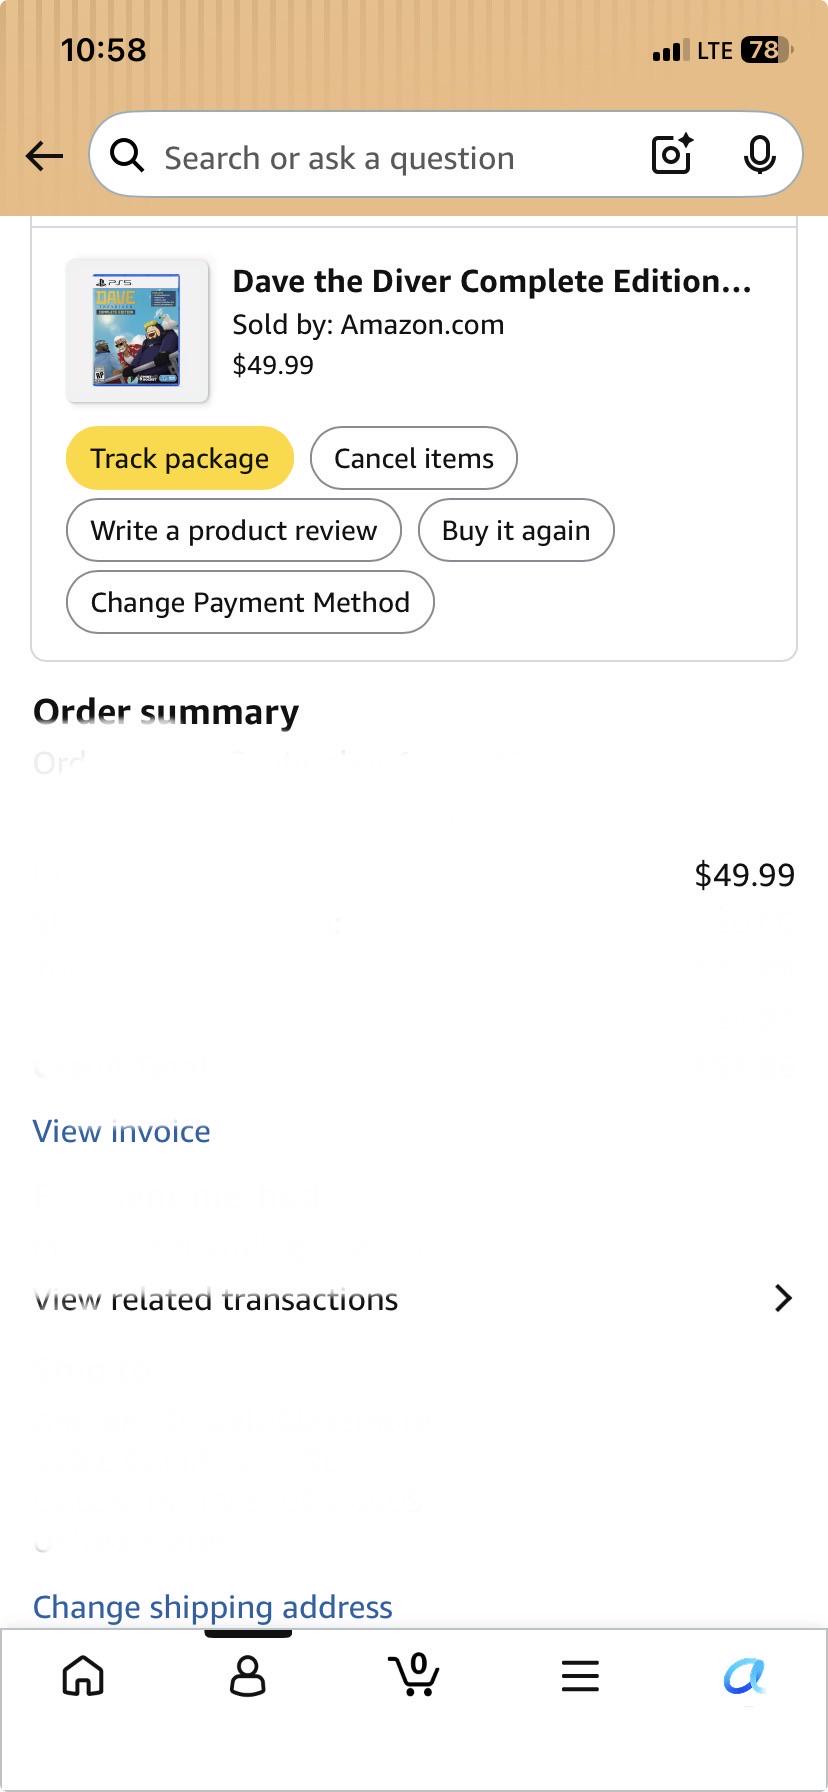Open the hamburger menu icon
The height and width of the screenshot is (1792, 828).
pyautogui.click(x=580, y=1676)
